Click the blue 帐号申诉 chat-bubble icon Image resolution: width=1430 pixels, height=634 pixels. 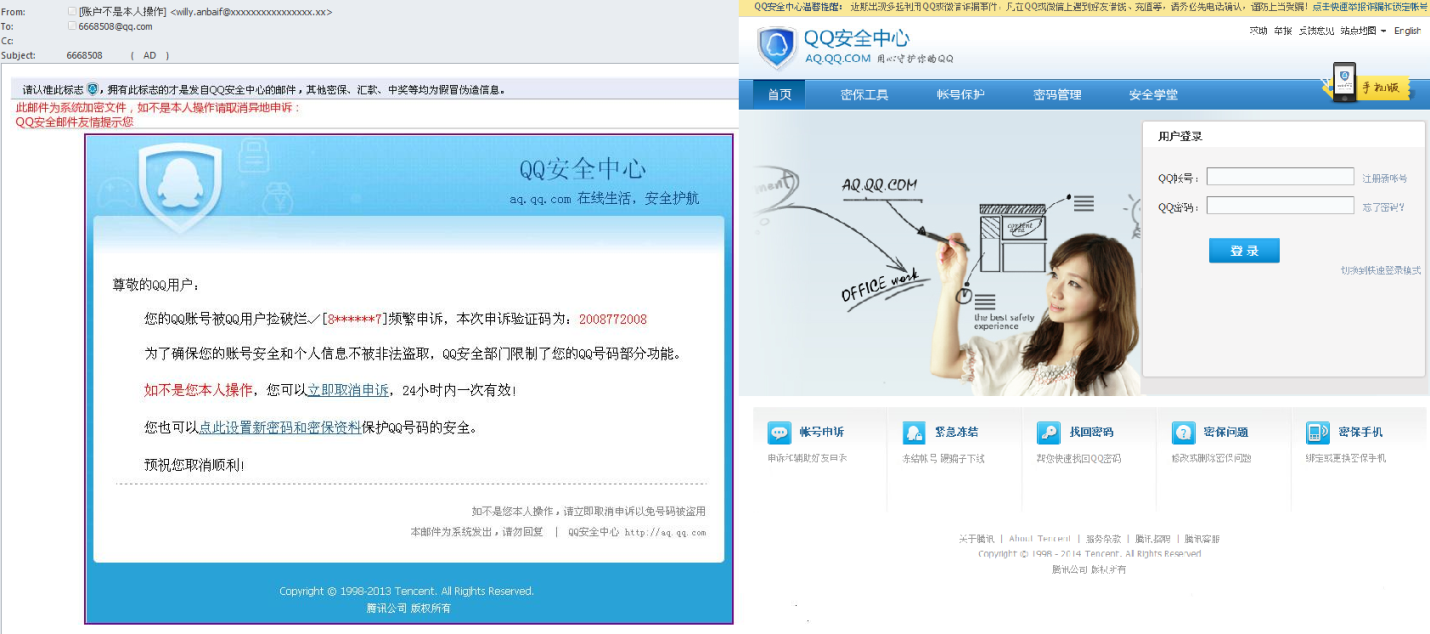click(x=779, y=433)
